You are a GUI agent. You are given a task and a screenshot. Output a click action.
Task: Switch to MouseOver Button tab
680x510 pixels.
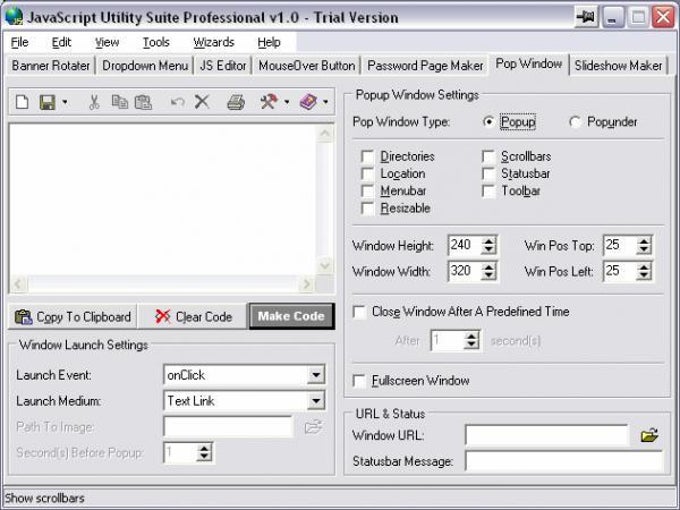(x=307, y=65)
